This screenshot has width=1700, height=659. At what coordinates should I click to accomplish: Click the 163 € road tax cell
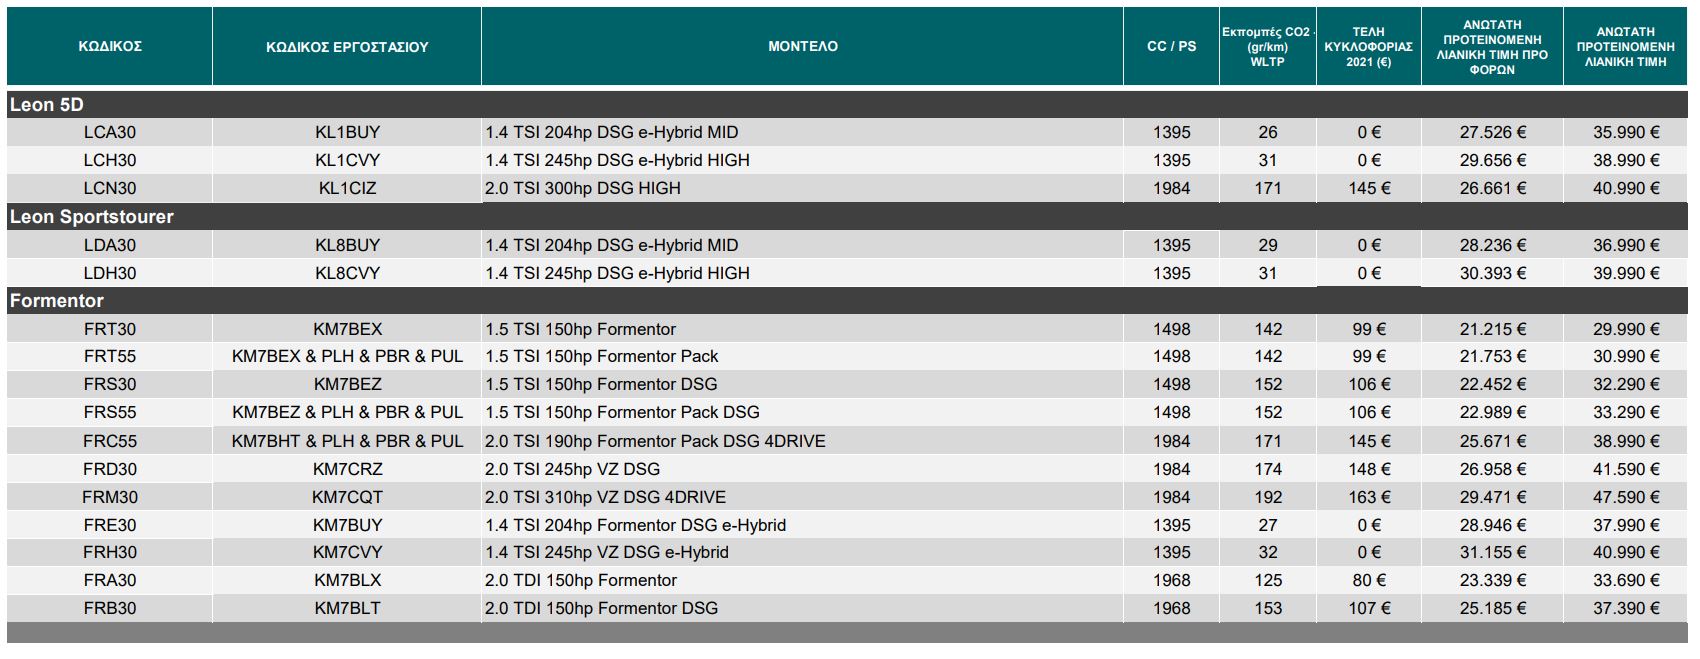1368,497
